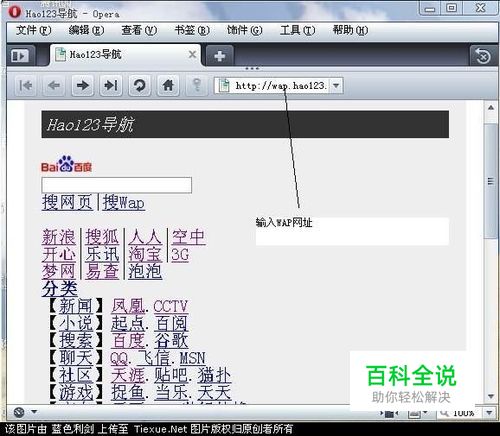Open the 贴吧 link
The height and width of the screenshot is (436, 500).
point(171,375)
